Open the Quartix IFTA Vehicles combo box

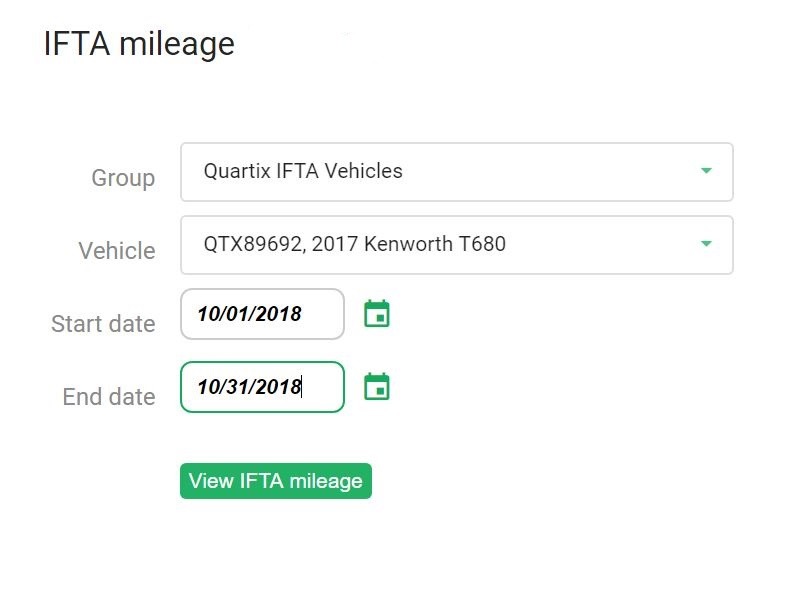[457, 172]
